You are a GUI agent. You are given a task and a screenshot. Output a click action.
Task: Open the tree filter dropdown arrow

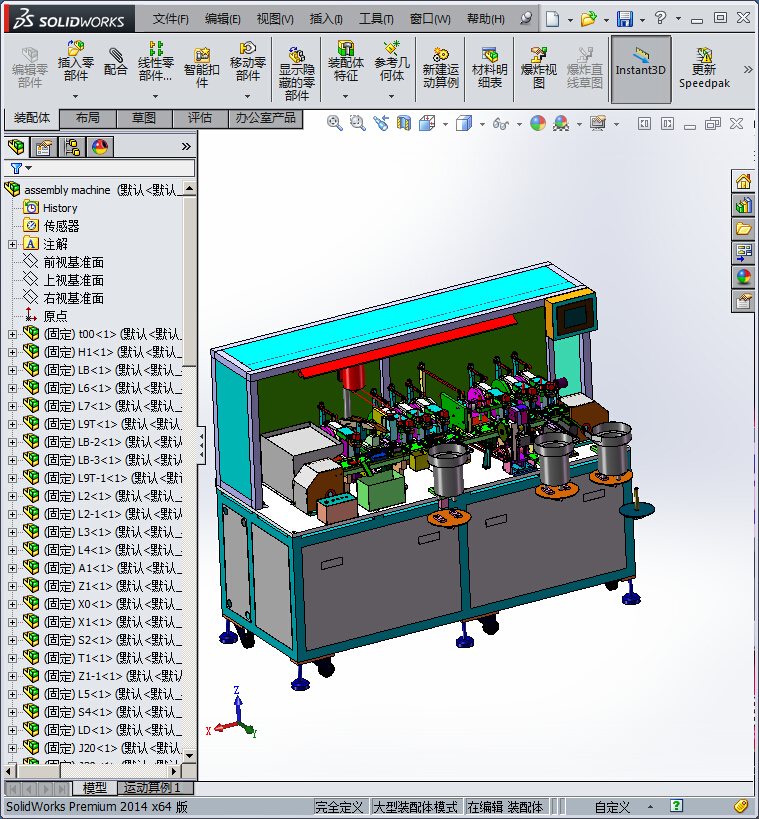pyautogui.click(x=29, y=168)
